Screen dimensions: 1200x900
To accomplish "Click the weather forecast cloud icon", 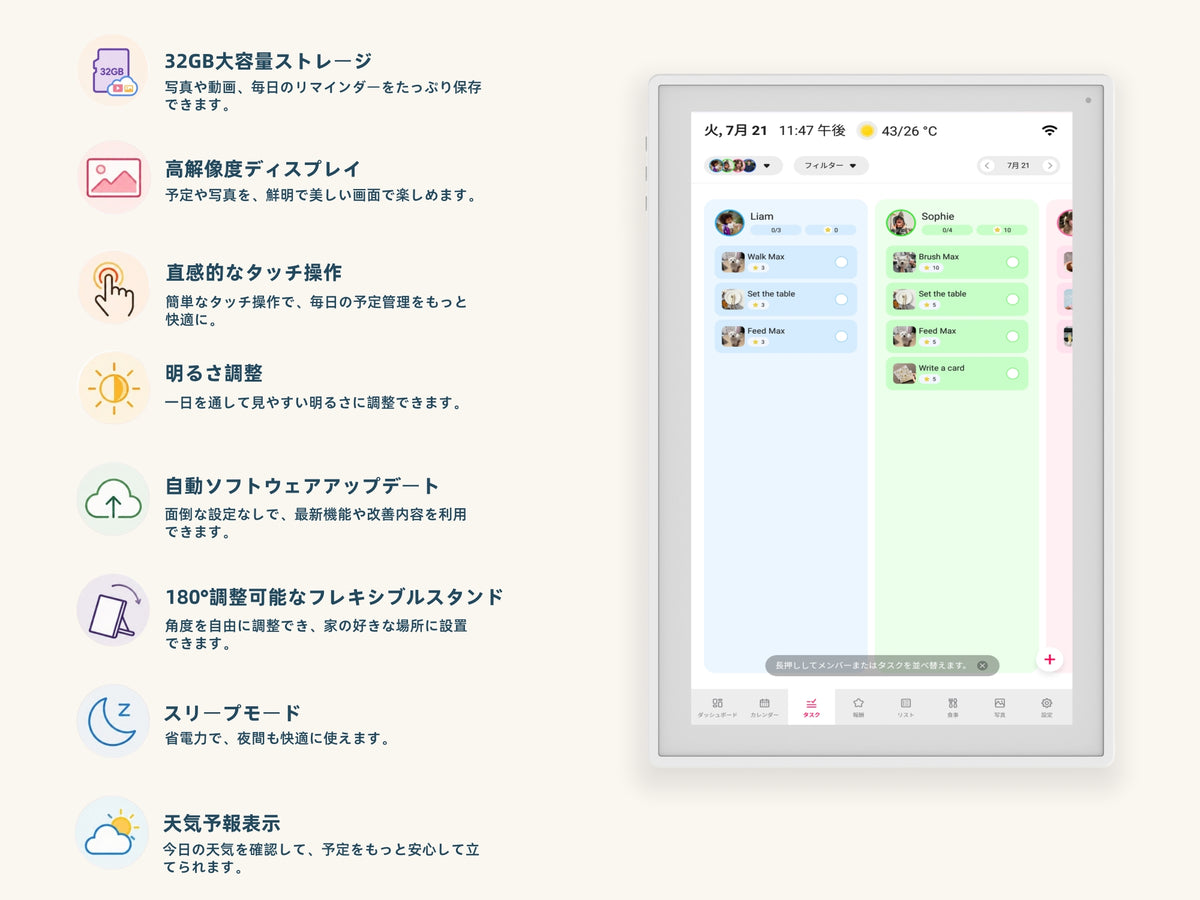I will (x=112, y=832).
